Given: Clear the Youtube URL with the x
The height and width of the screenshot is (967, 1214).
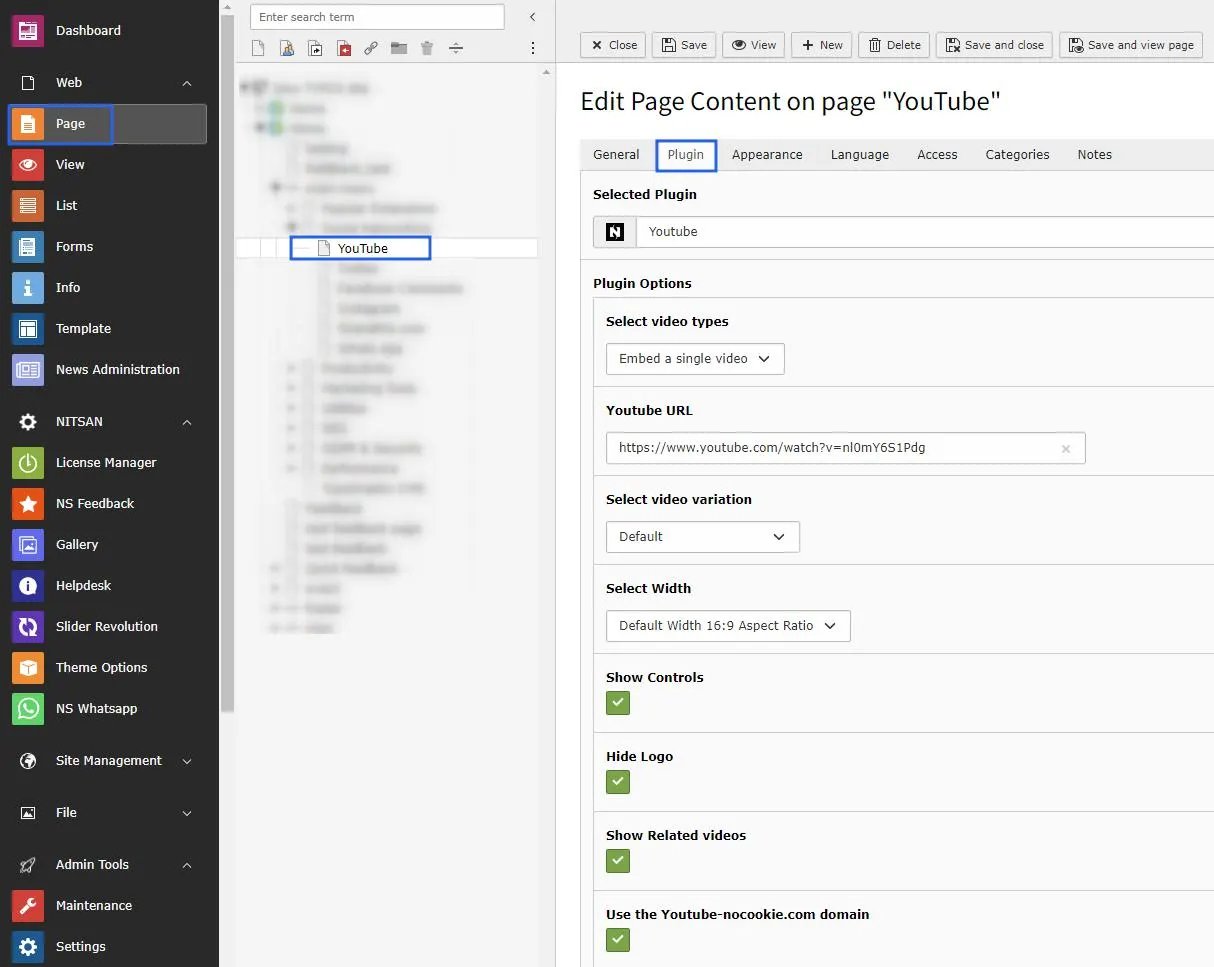Looking at the screenshot, I should pyautogui.click(x=1066, y=449).
